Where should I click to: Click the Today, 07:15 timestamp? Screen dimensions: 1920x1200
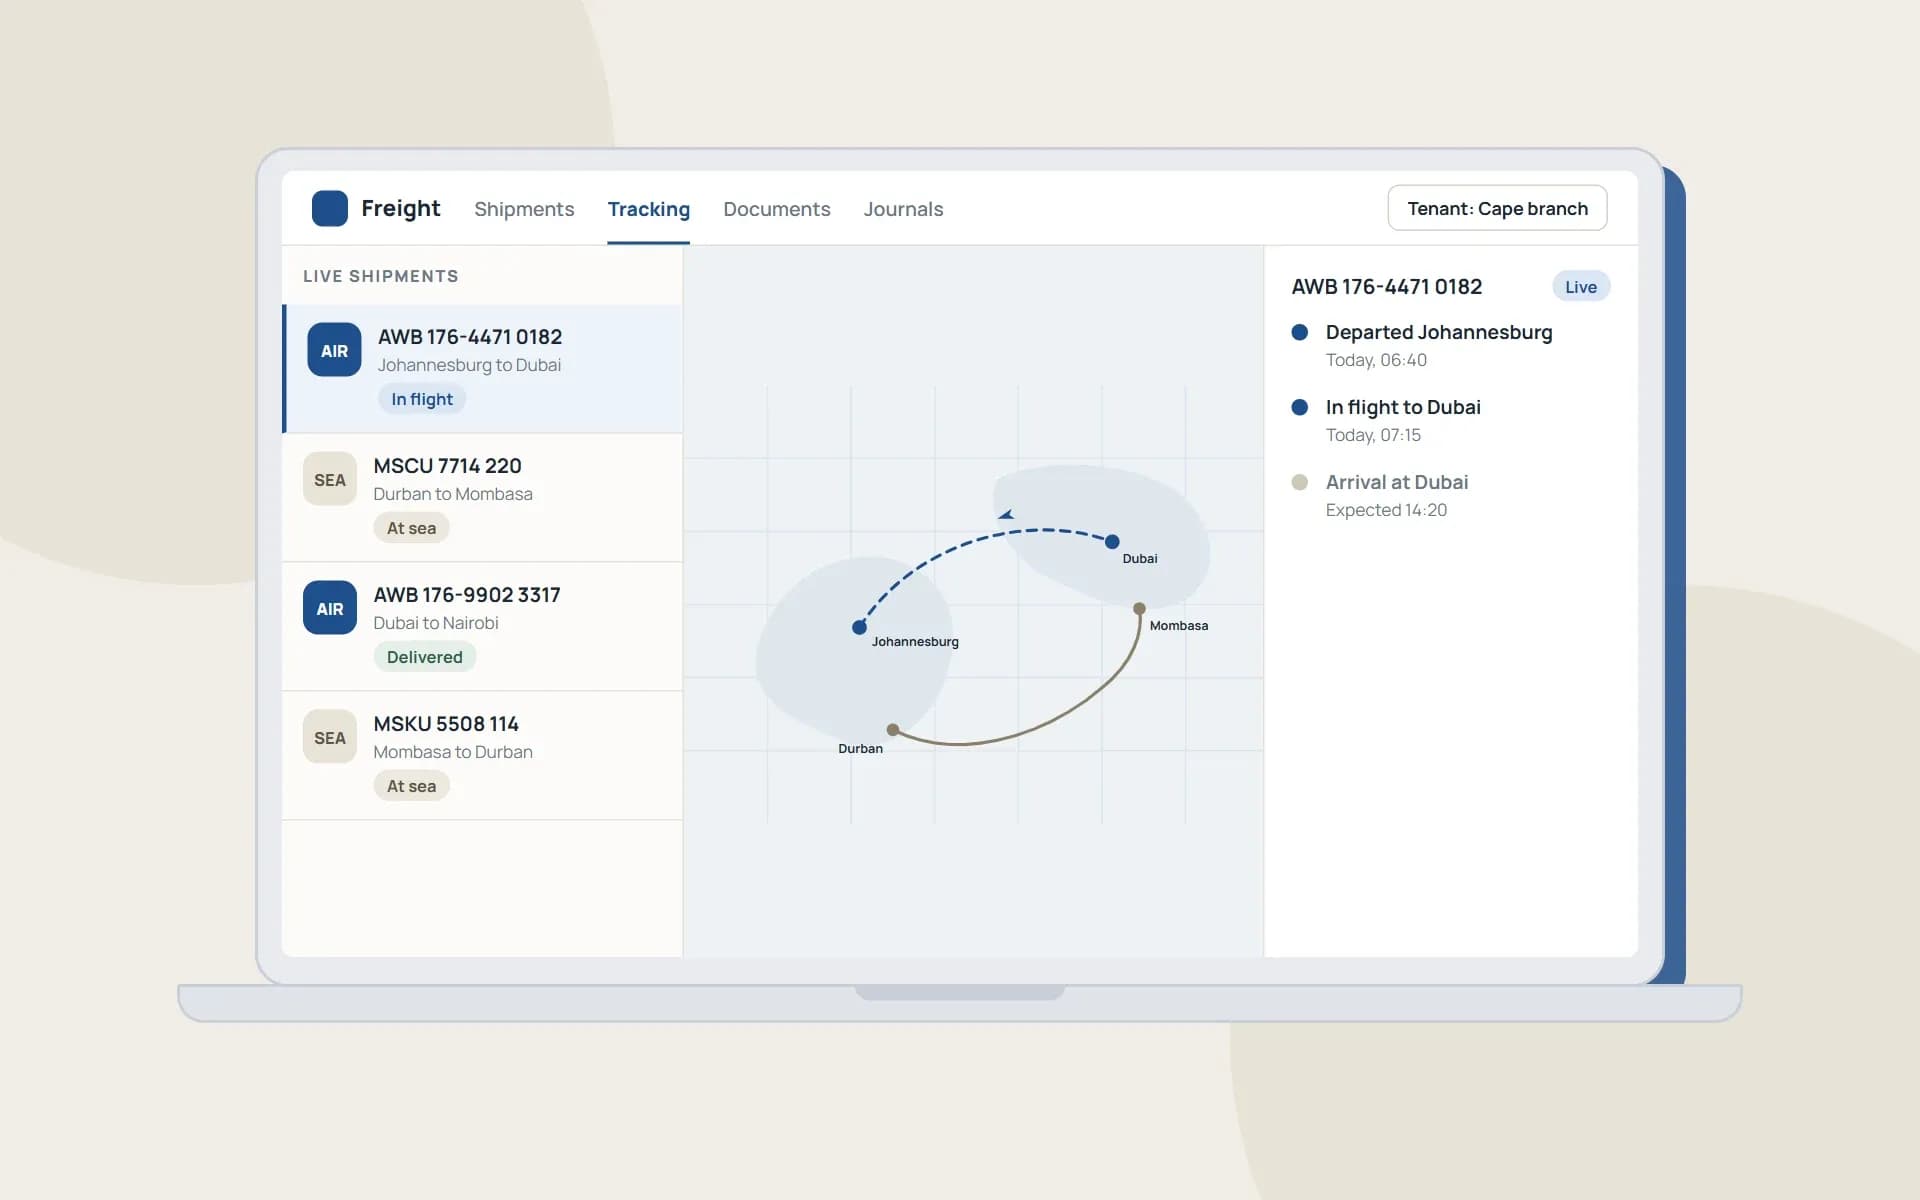(1373, 435)
